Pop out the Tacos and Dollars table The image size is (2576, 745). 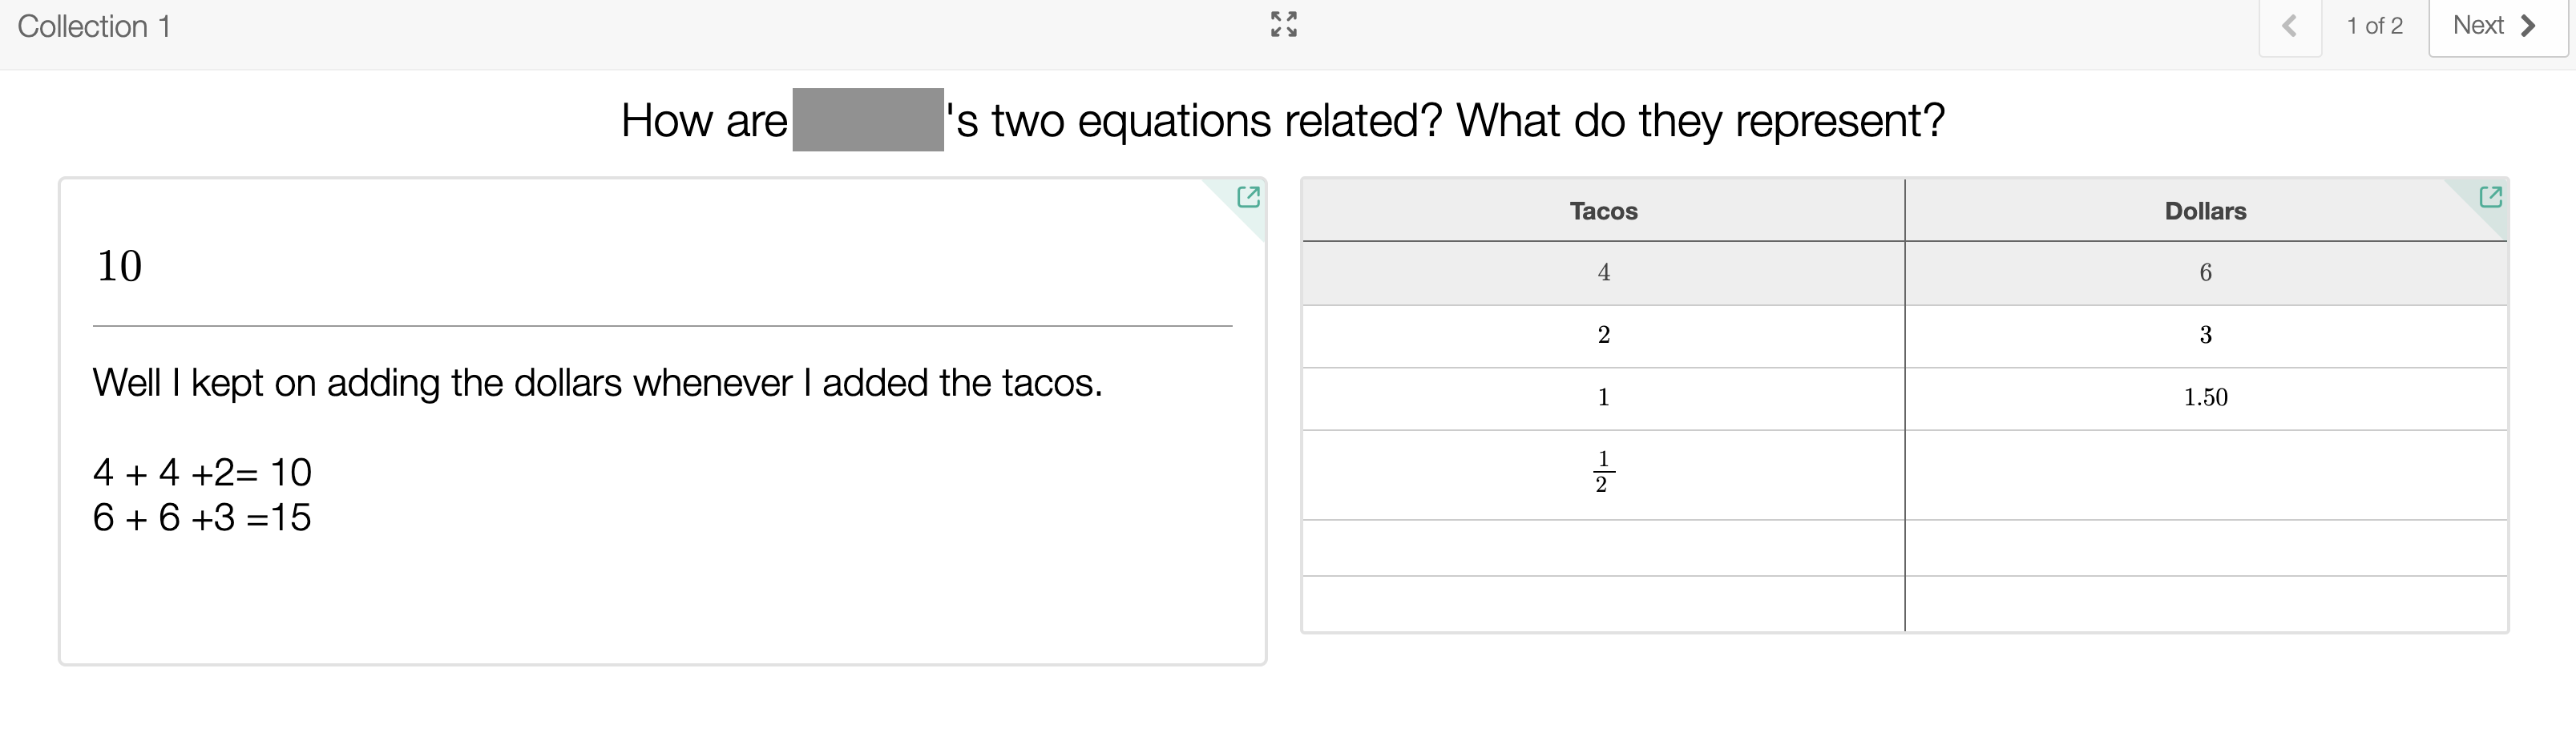pos(2490,197)
